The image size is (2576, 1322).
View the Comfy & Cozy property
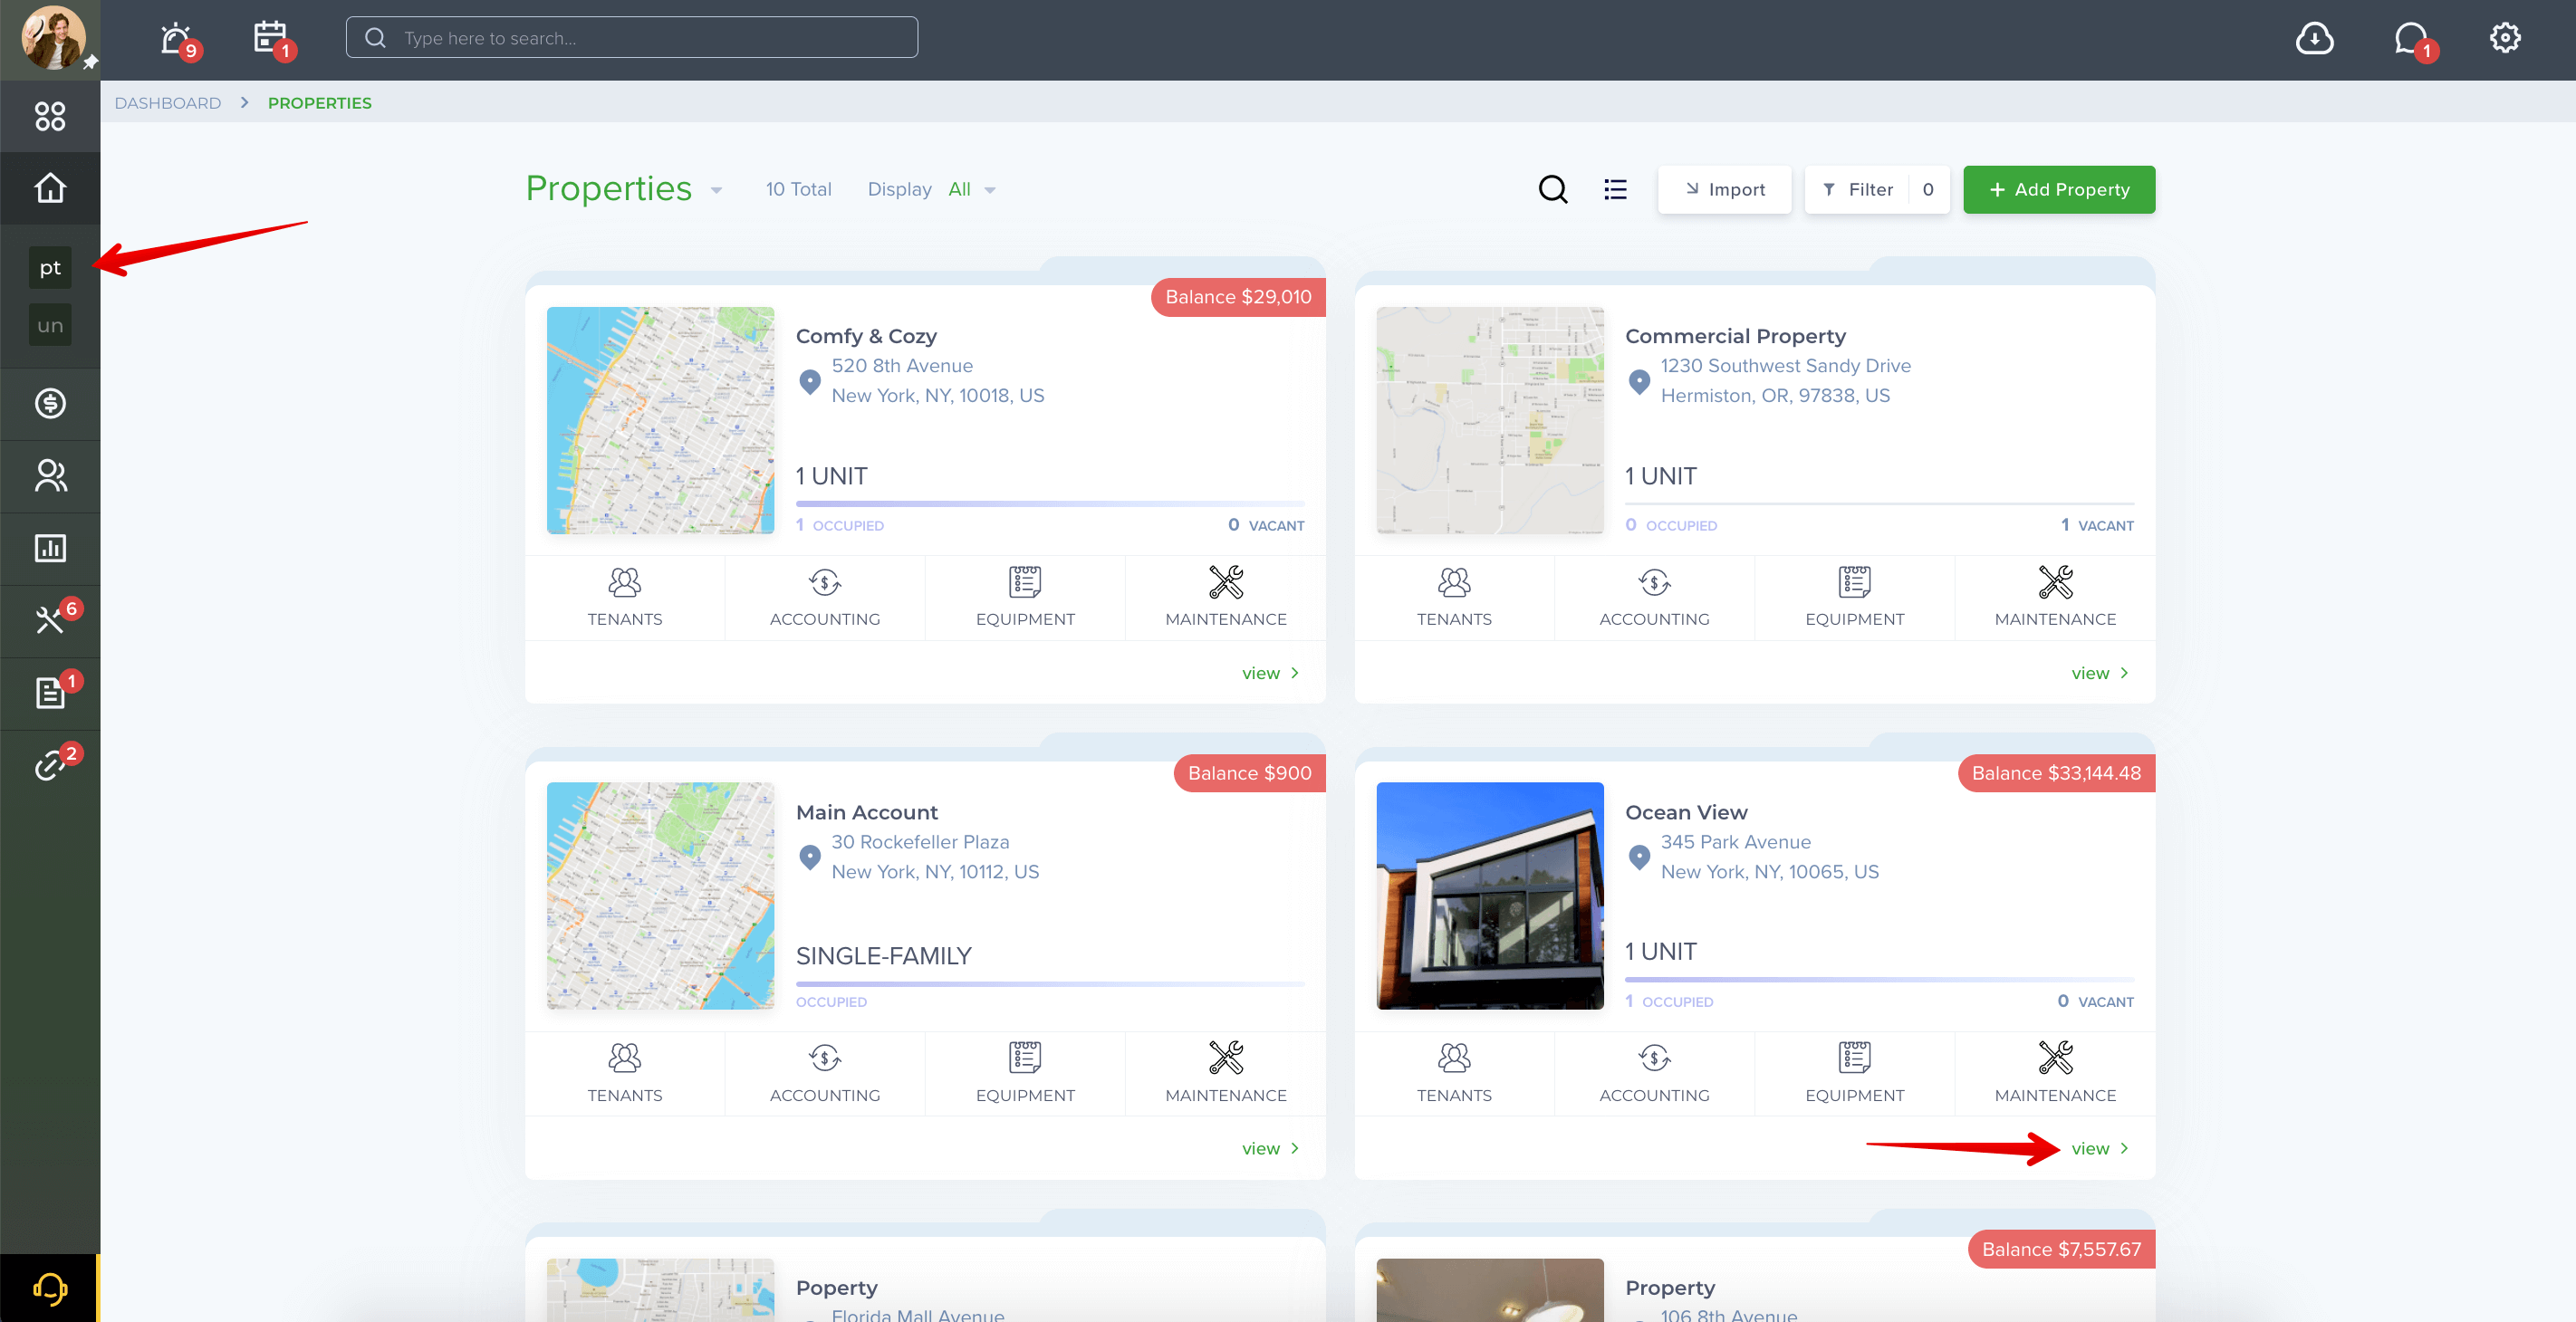[x=1270, y=673]
